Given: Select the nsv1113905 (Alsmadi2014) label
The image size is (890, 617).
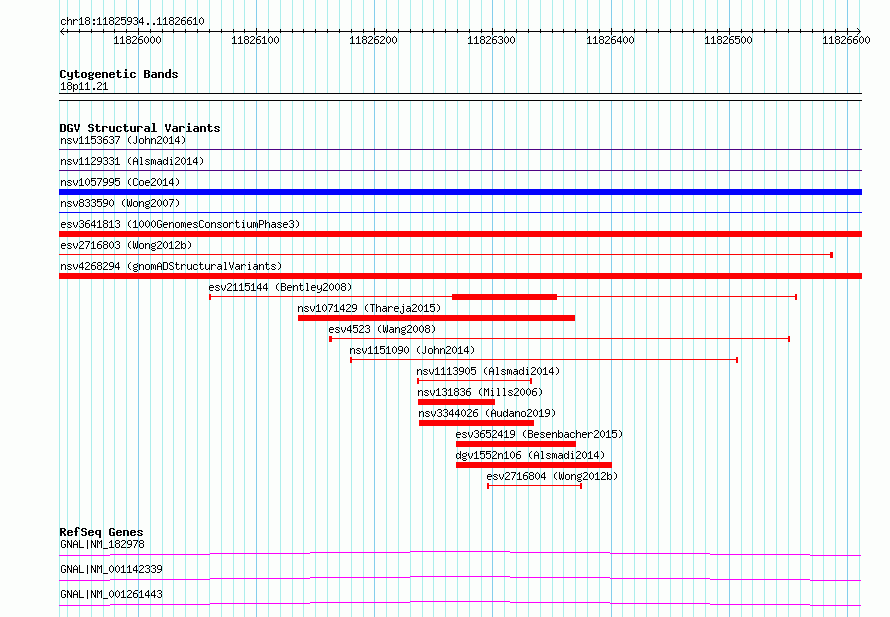Looking at the screenshot, I should pos(488,371).
